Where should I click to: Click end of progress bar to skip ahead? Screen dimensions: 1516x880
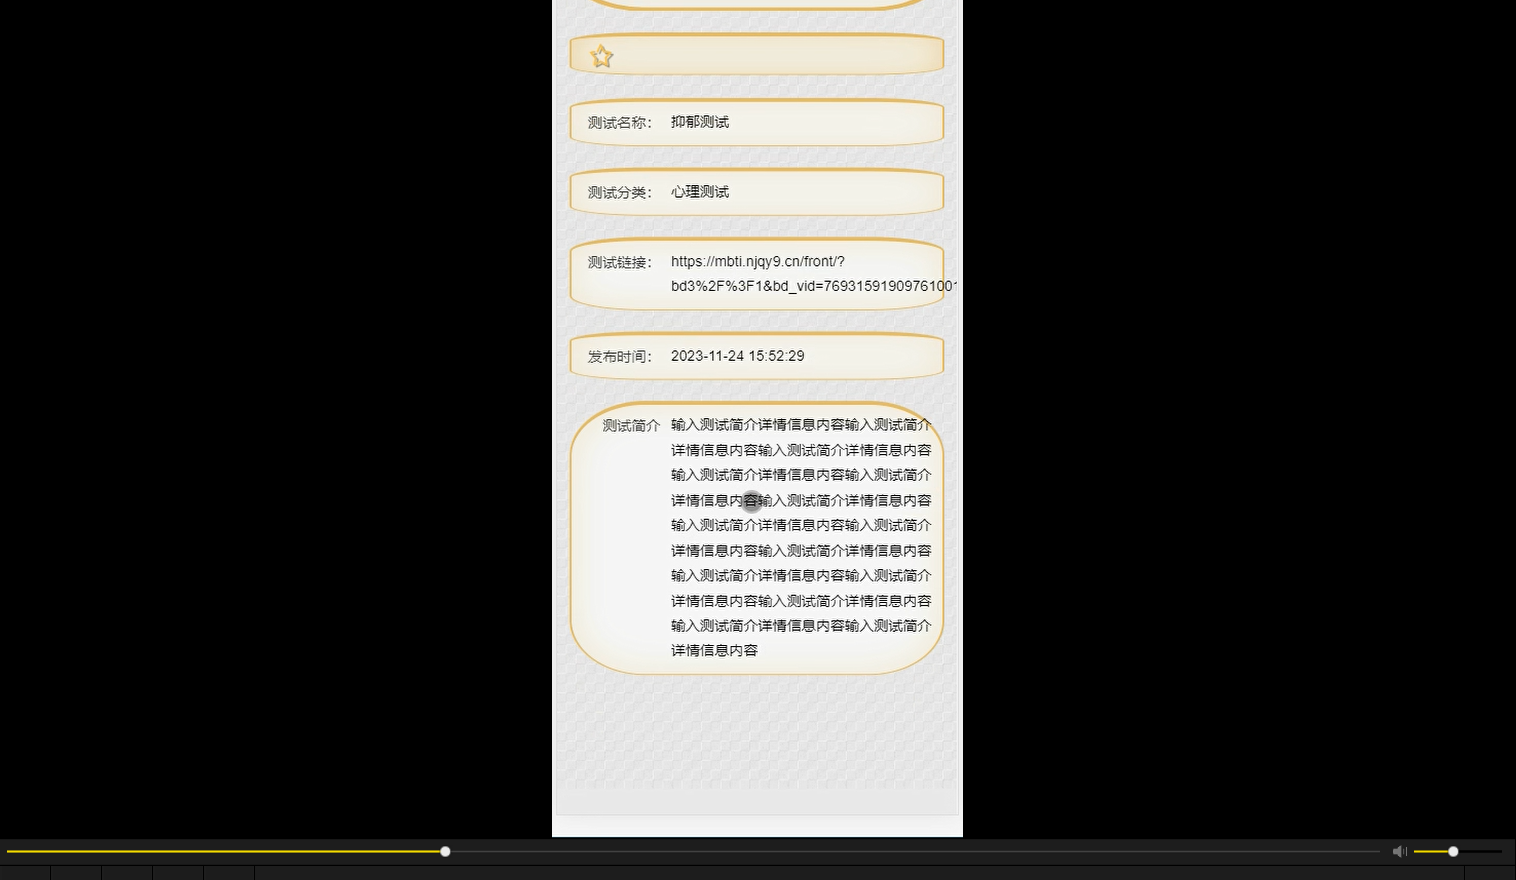pos(1370,851)
